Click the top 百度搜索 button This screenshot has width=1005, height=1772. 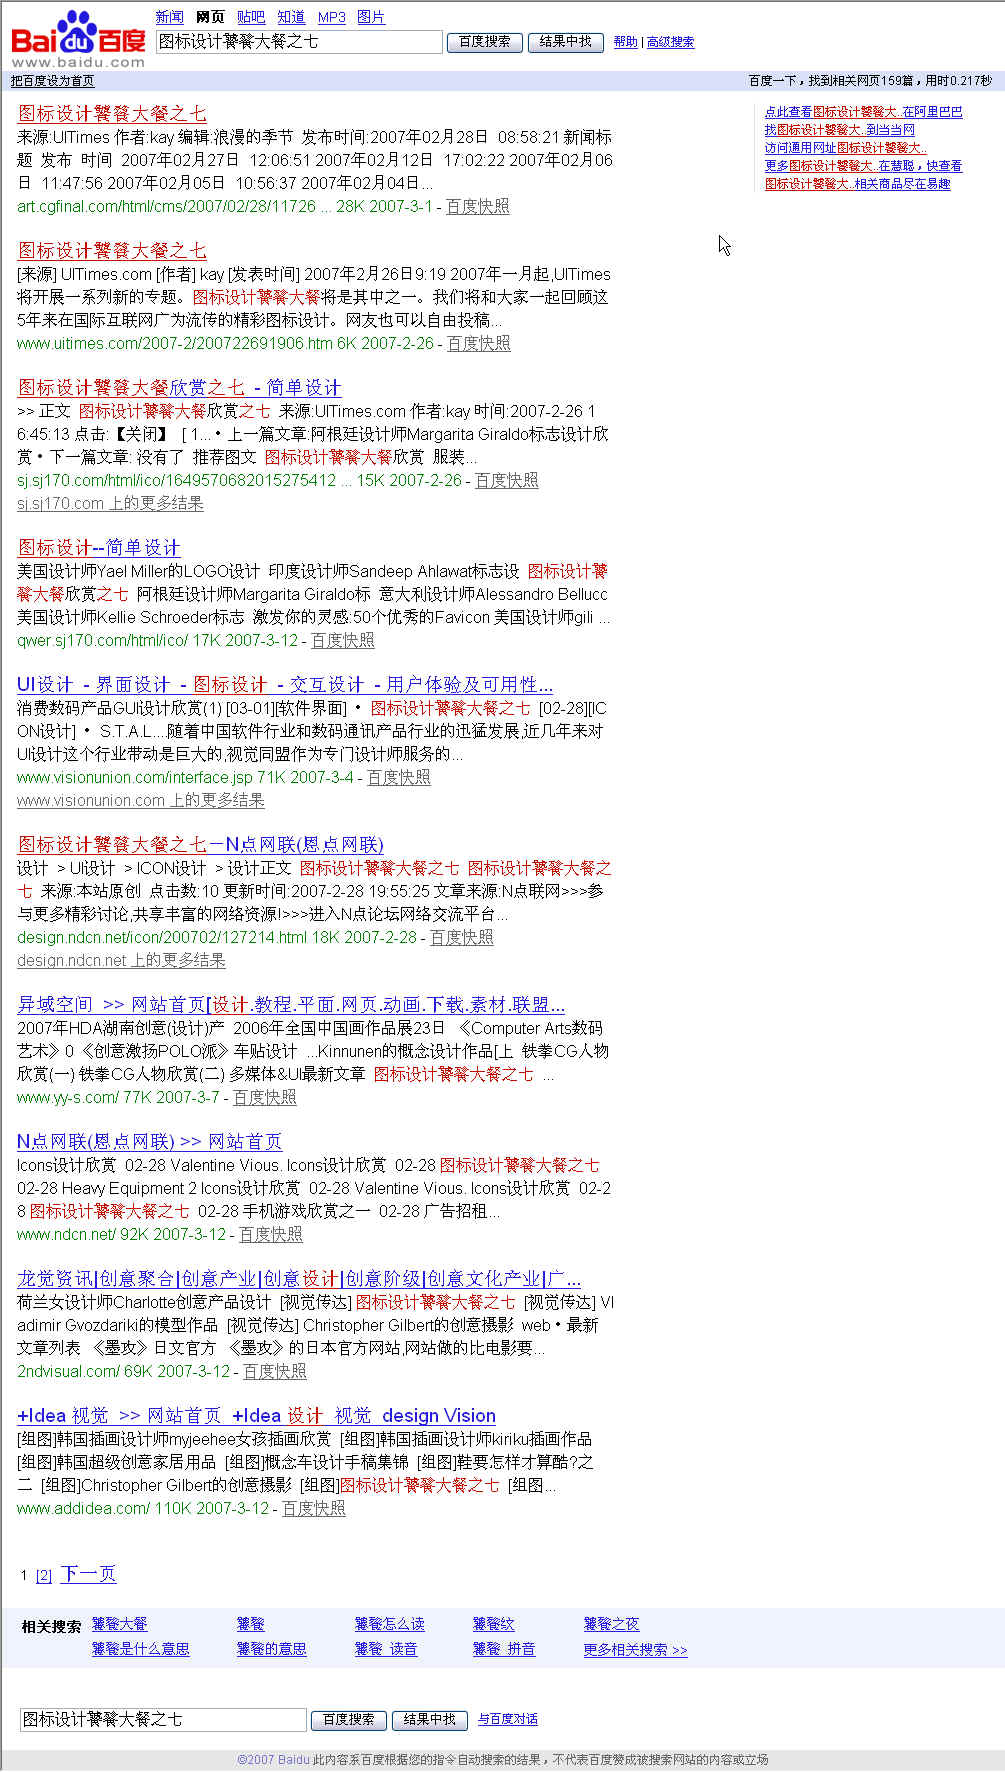[x=485, y=42]
